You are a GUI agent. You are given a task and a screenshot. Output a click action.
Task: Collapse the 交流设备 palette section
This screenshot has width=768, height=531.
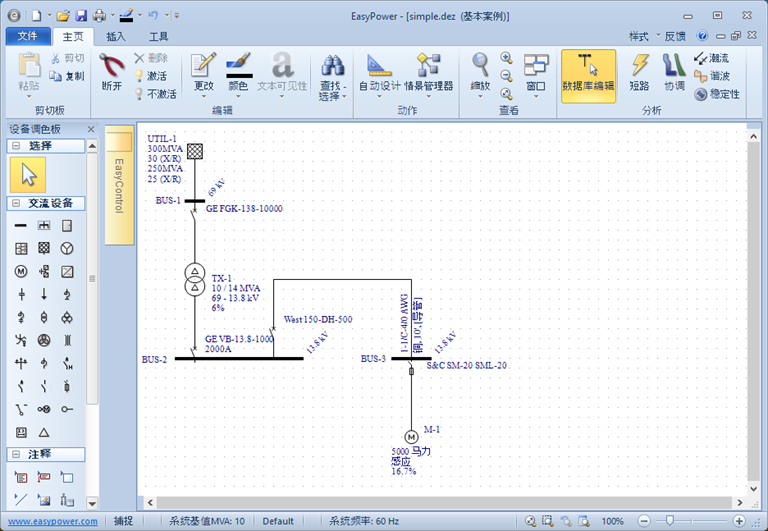16,203
